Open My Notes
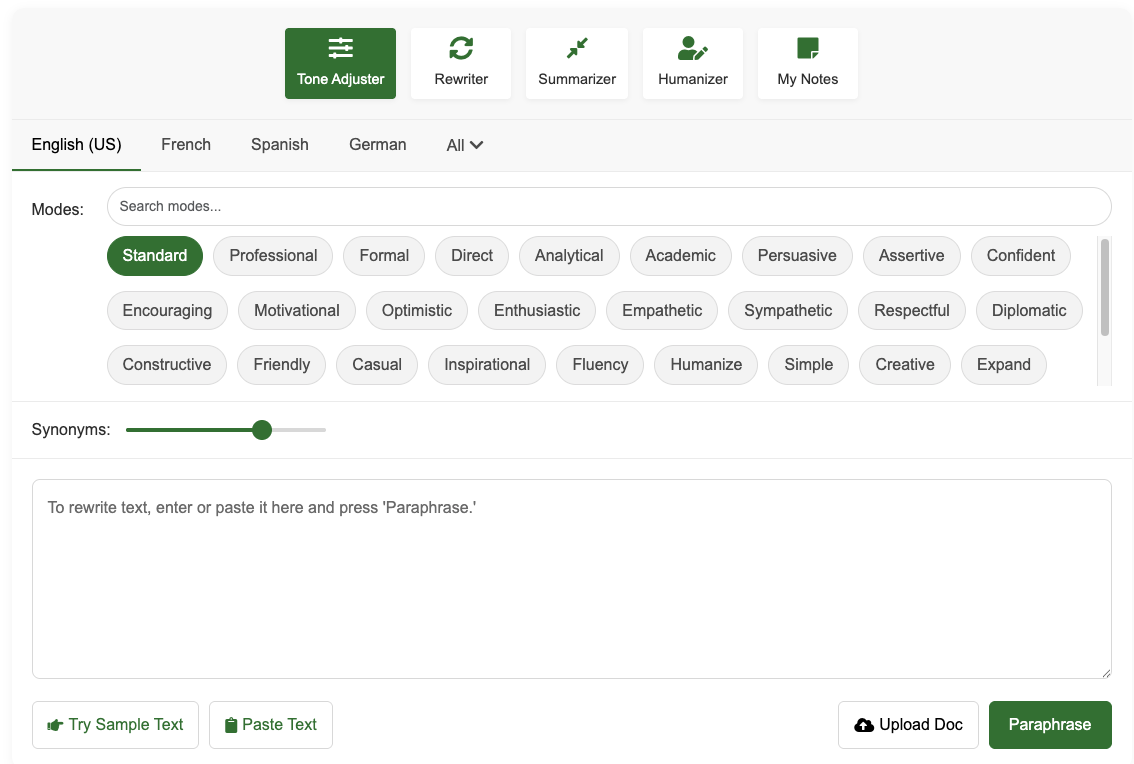This screenshot has height=764, width=1134. [x=807, y=64]
